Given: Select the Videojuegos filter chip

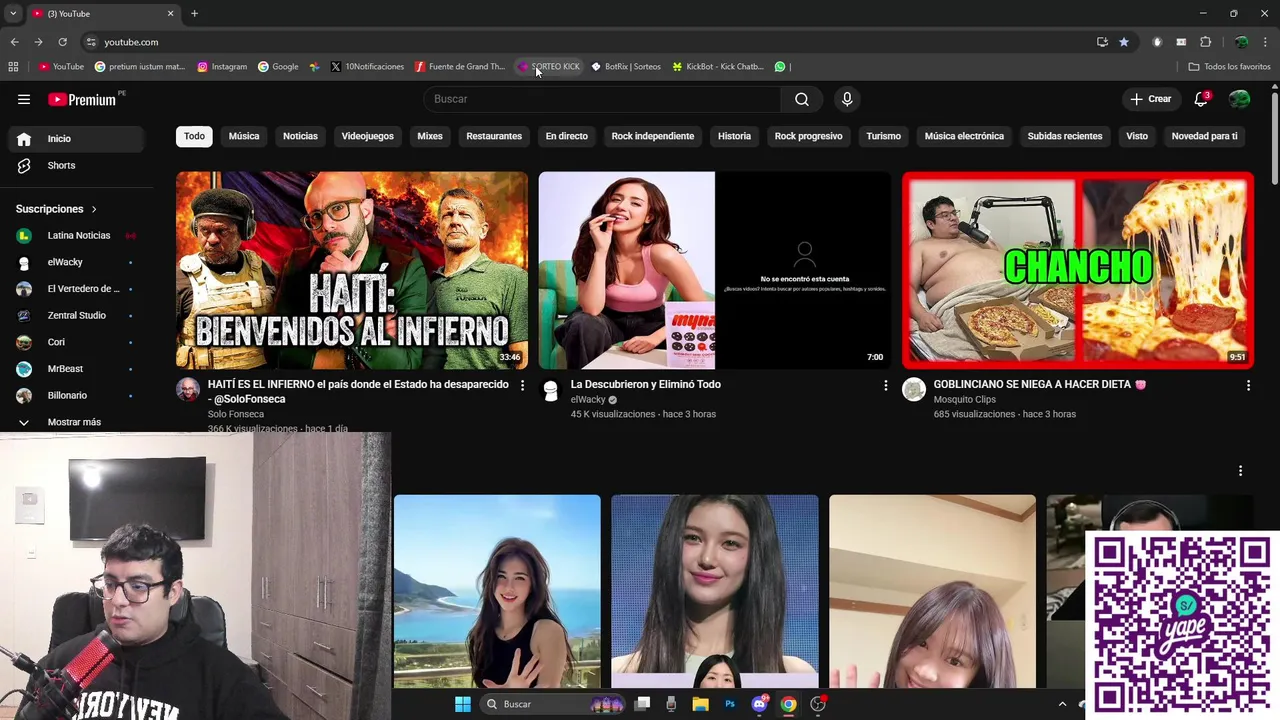Looking at the screenshot, I should click(367, 136).
